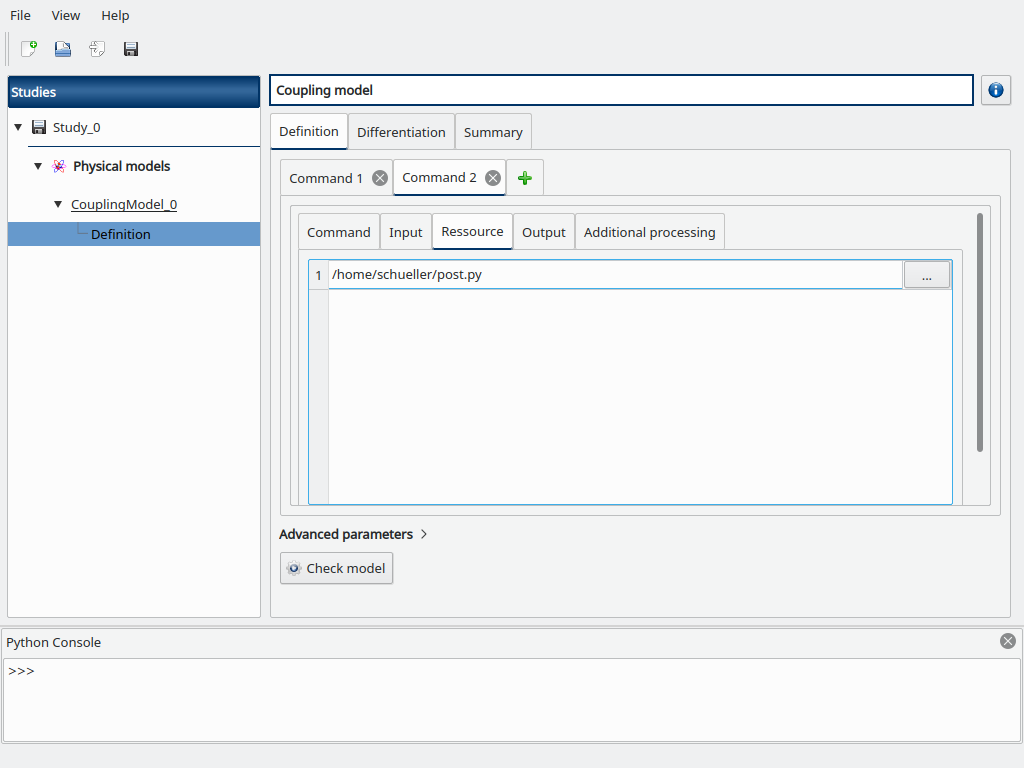This screenshot has width=1024, height=768.
Task: Collapse the Physical models tree node
Action: click(38, 166)
